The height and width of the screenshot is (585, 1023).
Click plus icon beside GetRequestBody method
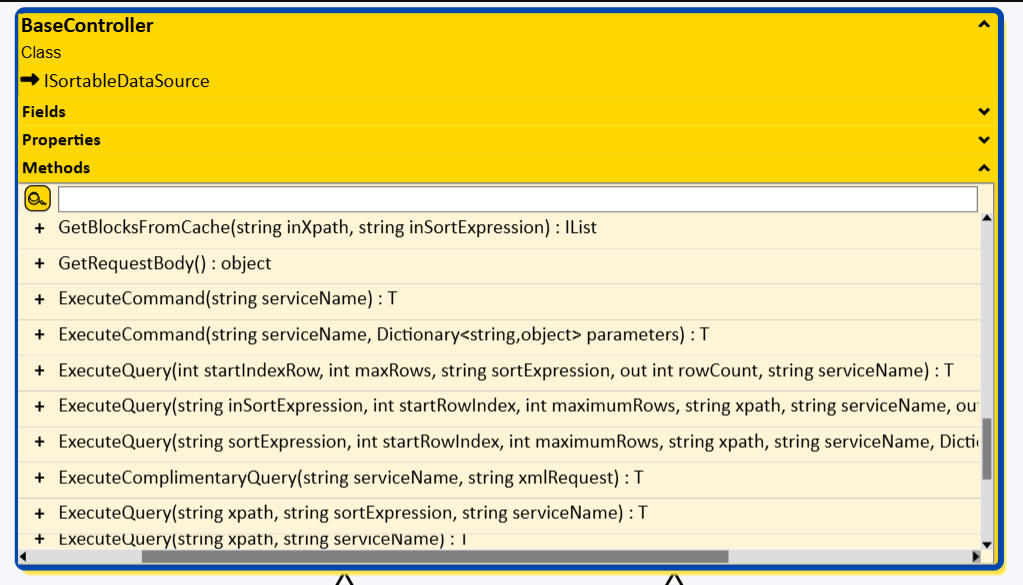tap(40, 264)
